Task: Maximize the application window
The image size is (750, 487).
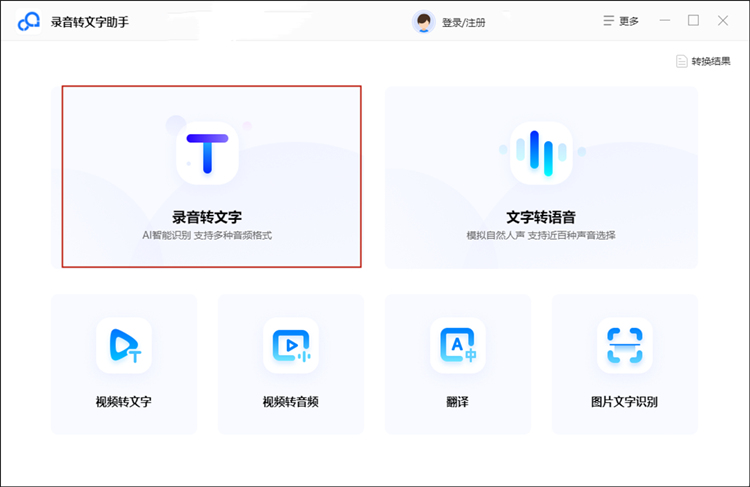Action: 694,21
